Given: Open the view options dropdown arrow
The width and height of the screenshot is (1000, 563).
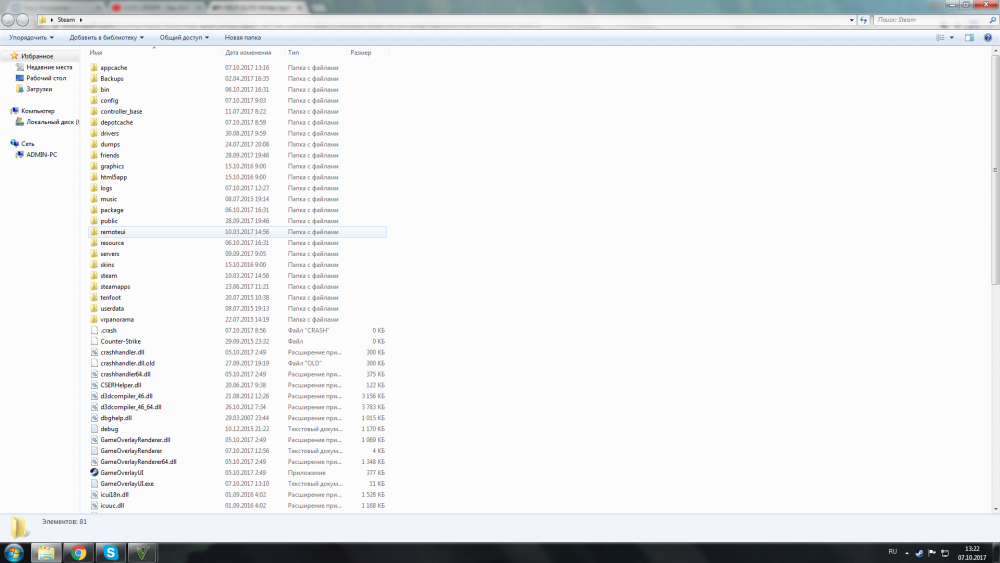Looking at the screenshot, I should pos(952,38).
